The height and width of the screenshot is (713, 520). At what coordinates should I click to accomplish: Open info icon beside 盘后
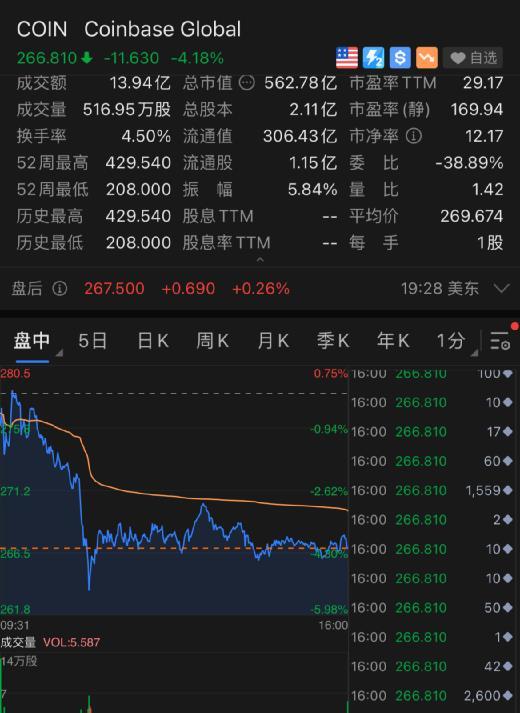60,288
